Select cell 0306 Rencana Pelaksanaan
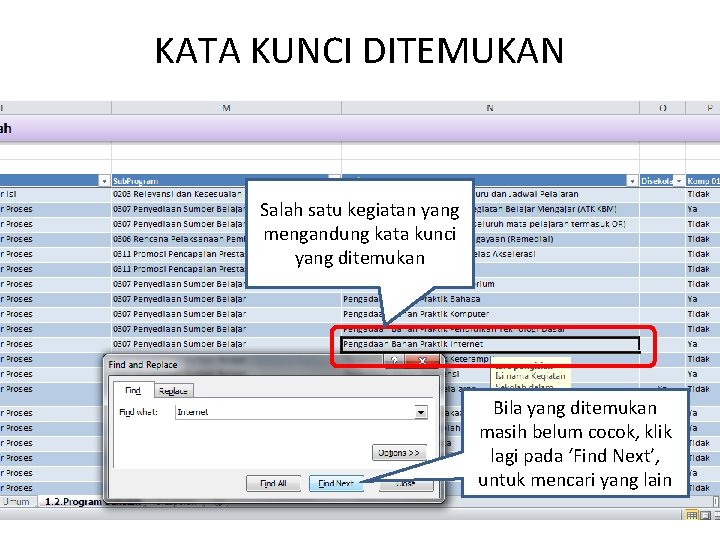720x540 pixels. pos(179,239)
